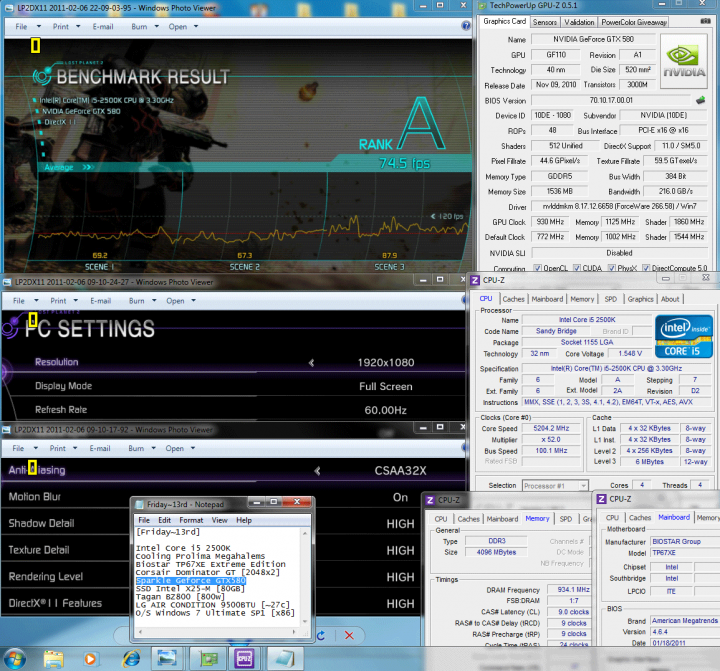This screenshot has width=720, height=671.
Task: Click the notepad scroll right arrow
Action: (294, 632)
